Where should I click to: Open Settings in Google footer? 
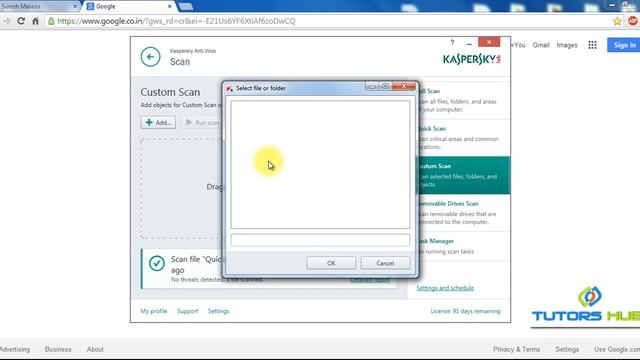click(x=567, y=349)
